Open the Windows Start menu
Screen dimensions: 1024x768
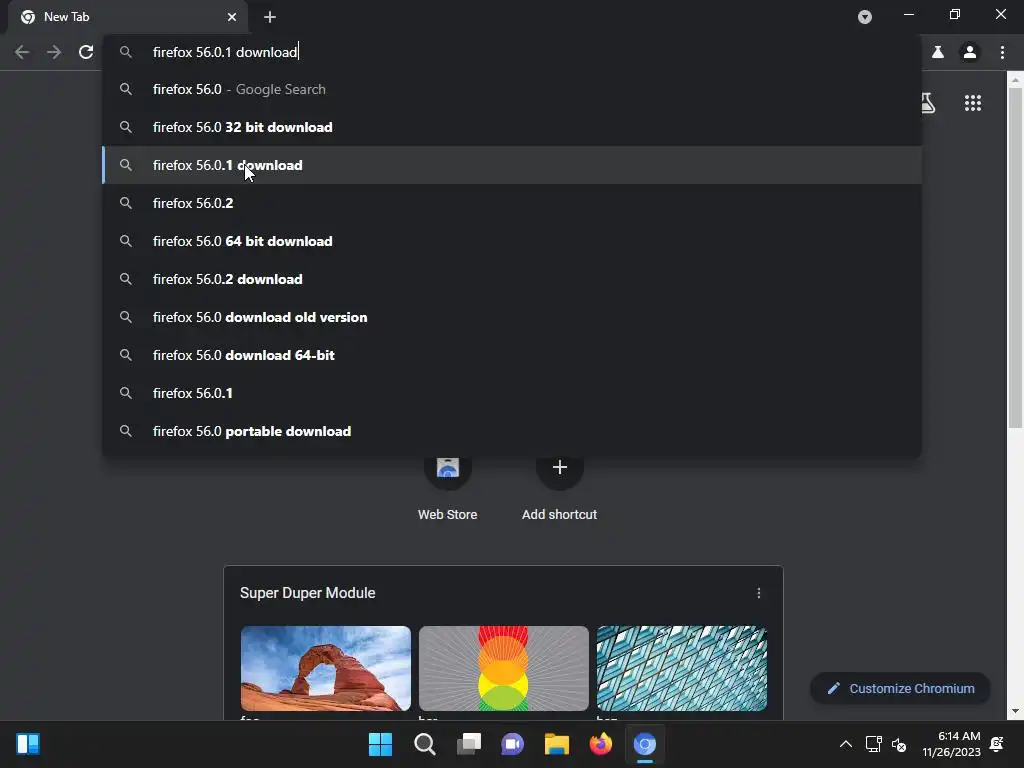380,744
